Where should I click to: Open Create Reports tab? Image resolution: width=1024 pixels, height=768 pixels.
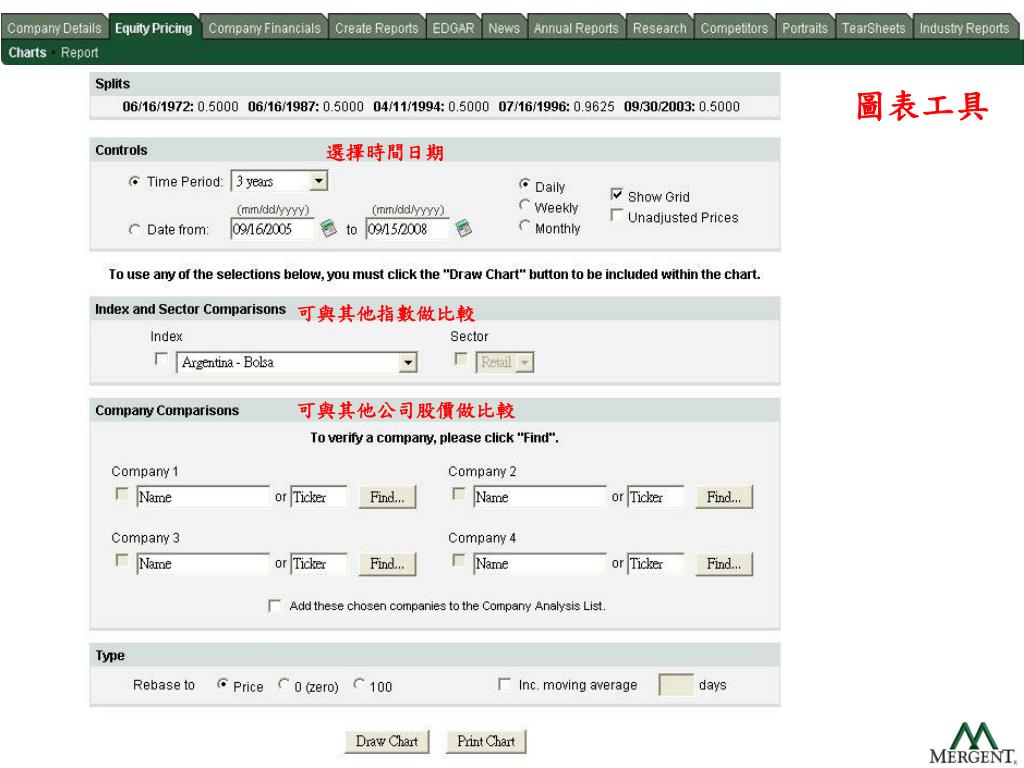[x=376, y=28]
